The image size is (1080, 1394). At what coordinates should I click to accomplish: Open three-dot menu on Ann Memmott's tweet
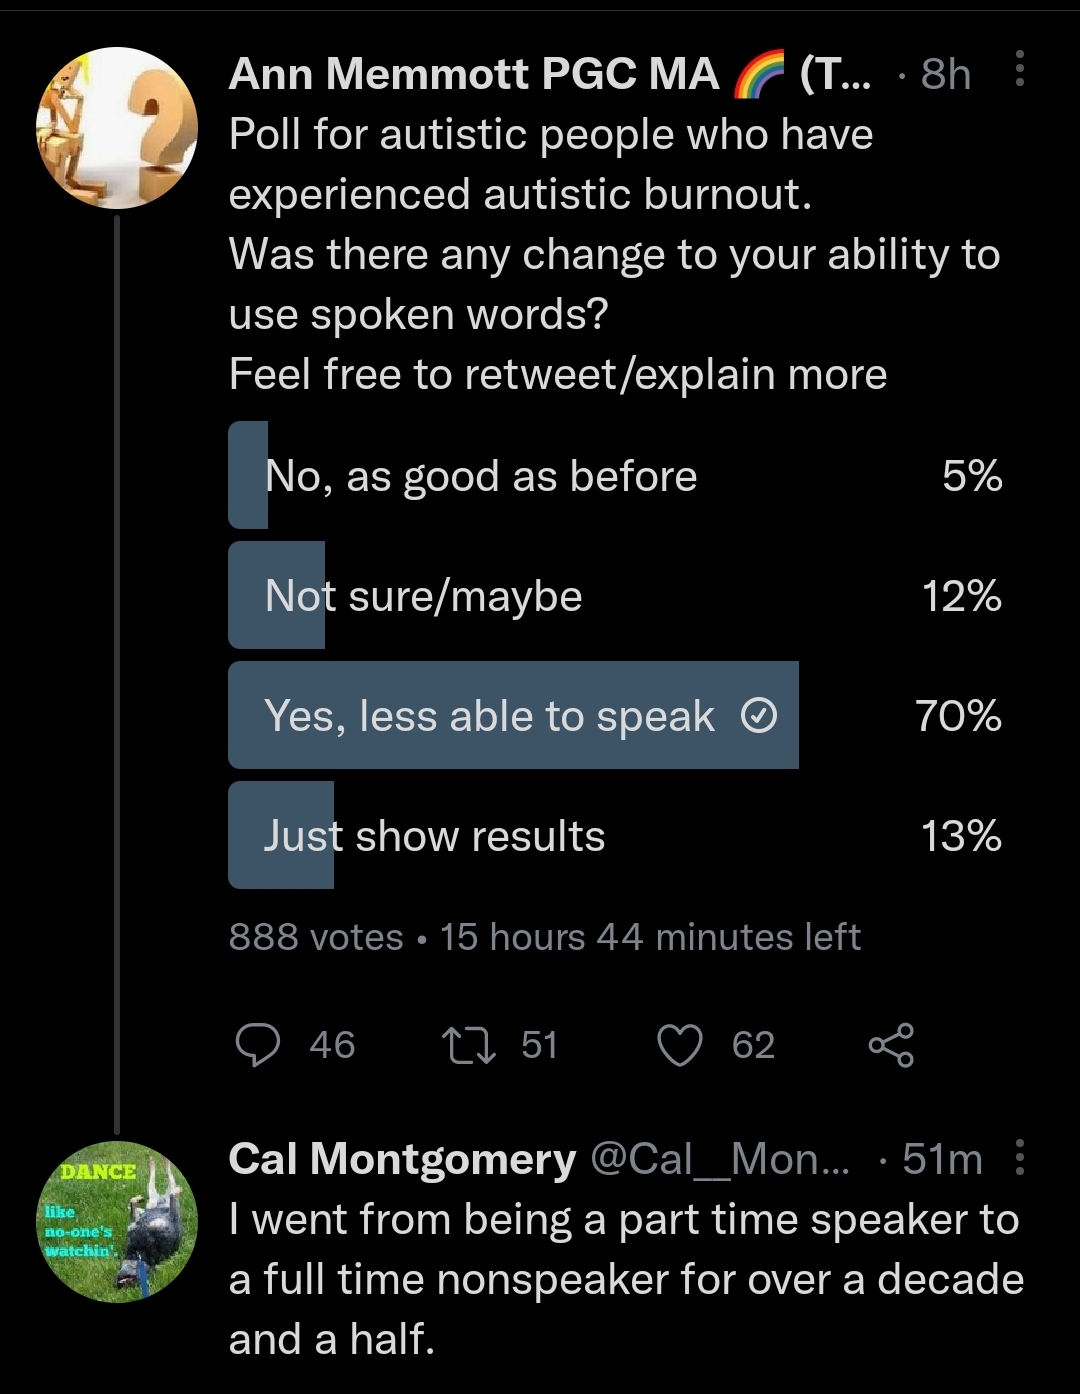click(1019, 69)
